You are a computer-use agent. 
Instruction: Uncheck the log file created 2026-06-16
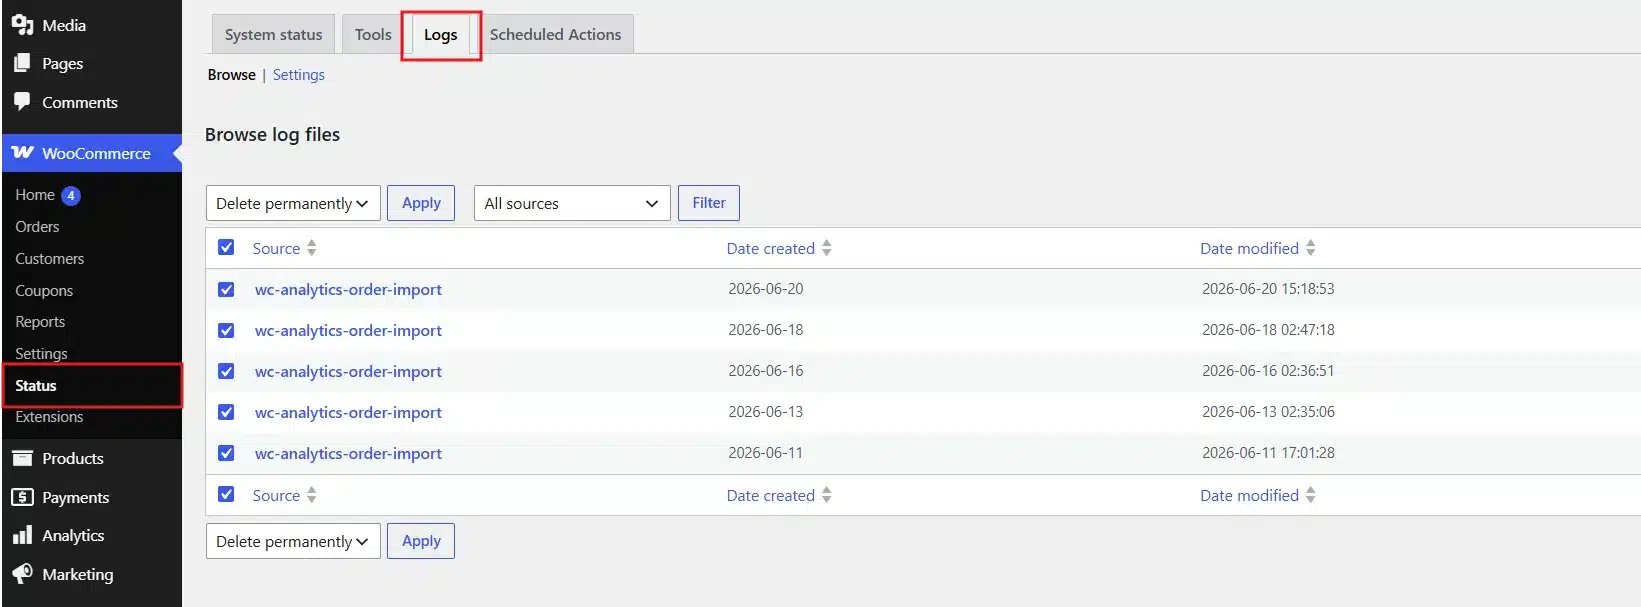[226, 371]
